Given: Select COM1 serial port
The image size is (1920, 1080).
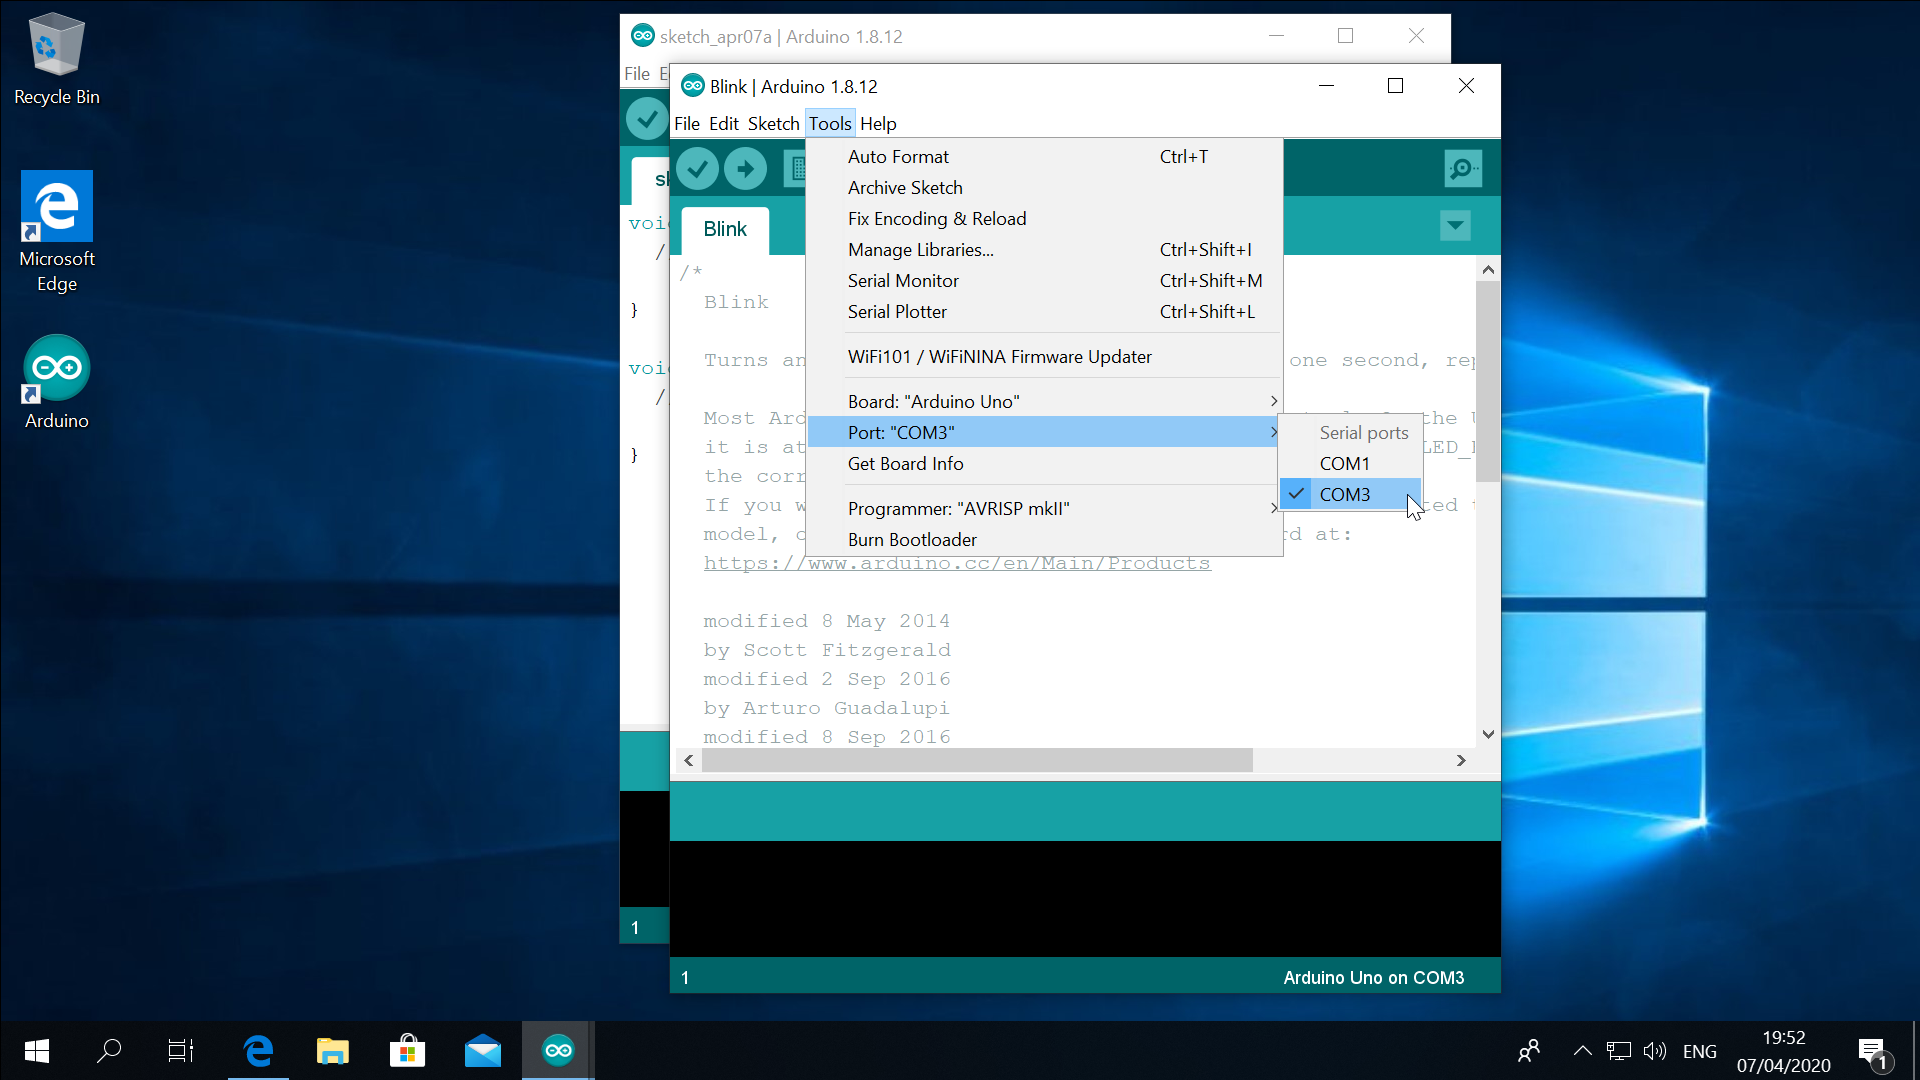Looking at the screenshot, I should click(1351, 464).
